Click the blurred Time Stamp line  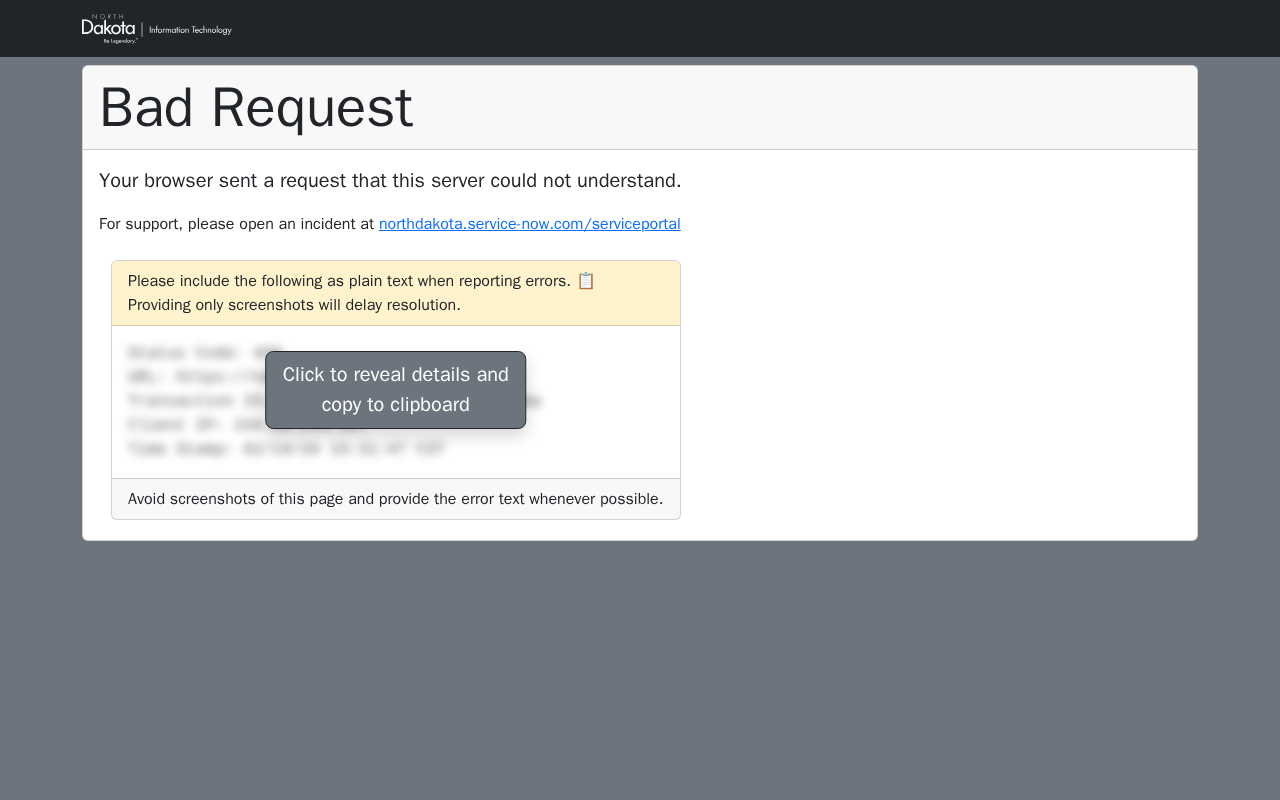[286, 449]
